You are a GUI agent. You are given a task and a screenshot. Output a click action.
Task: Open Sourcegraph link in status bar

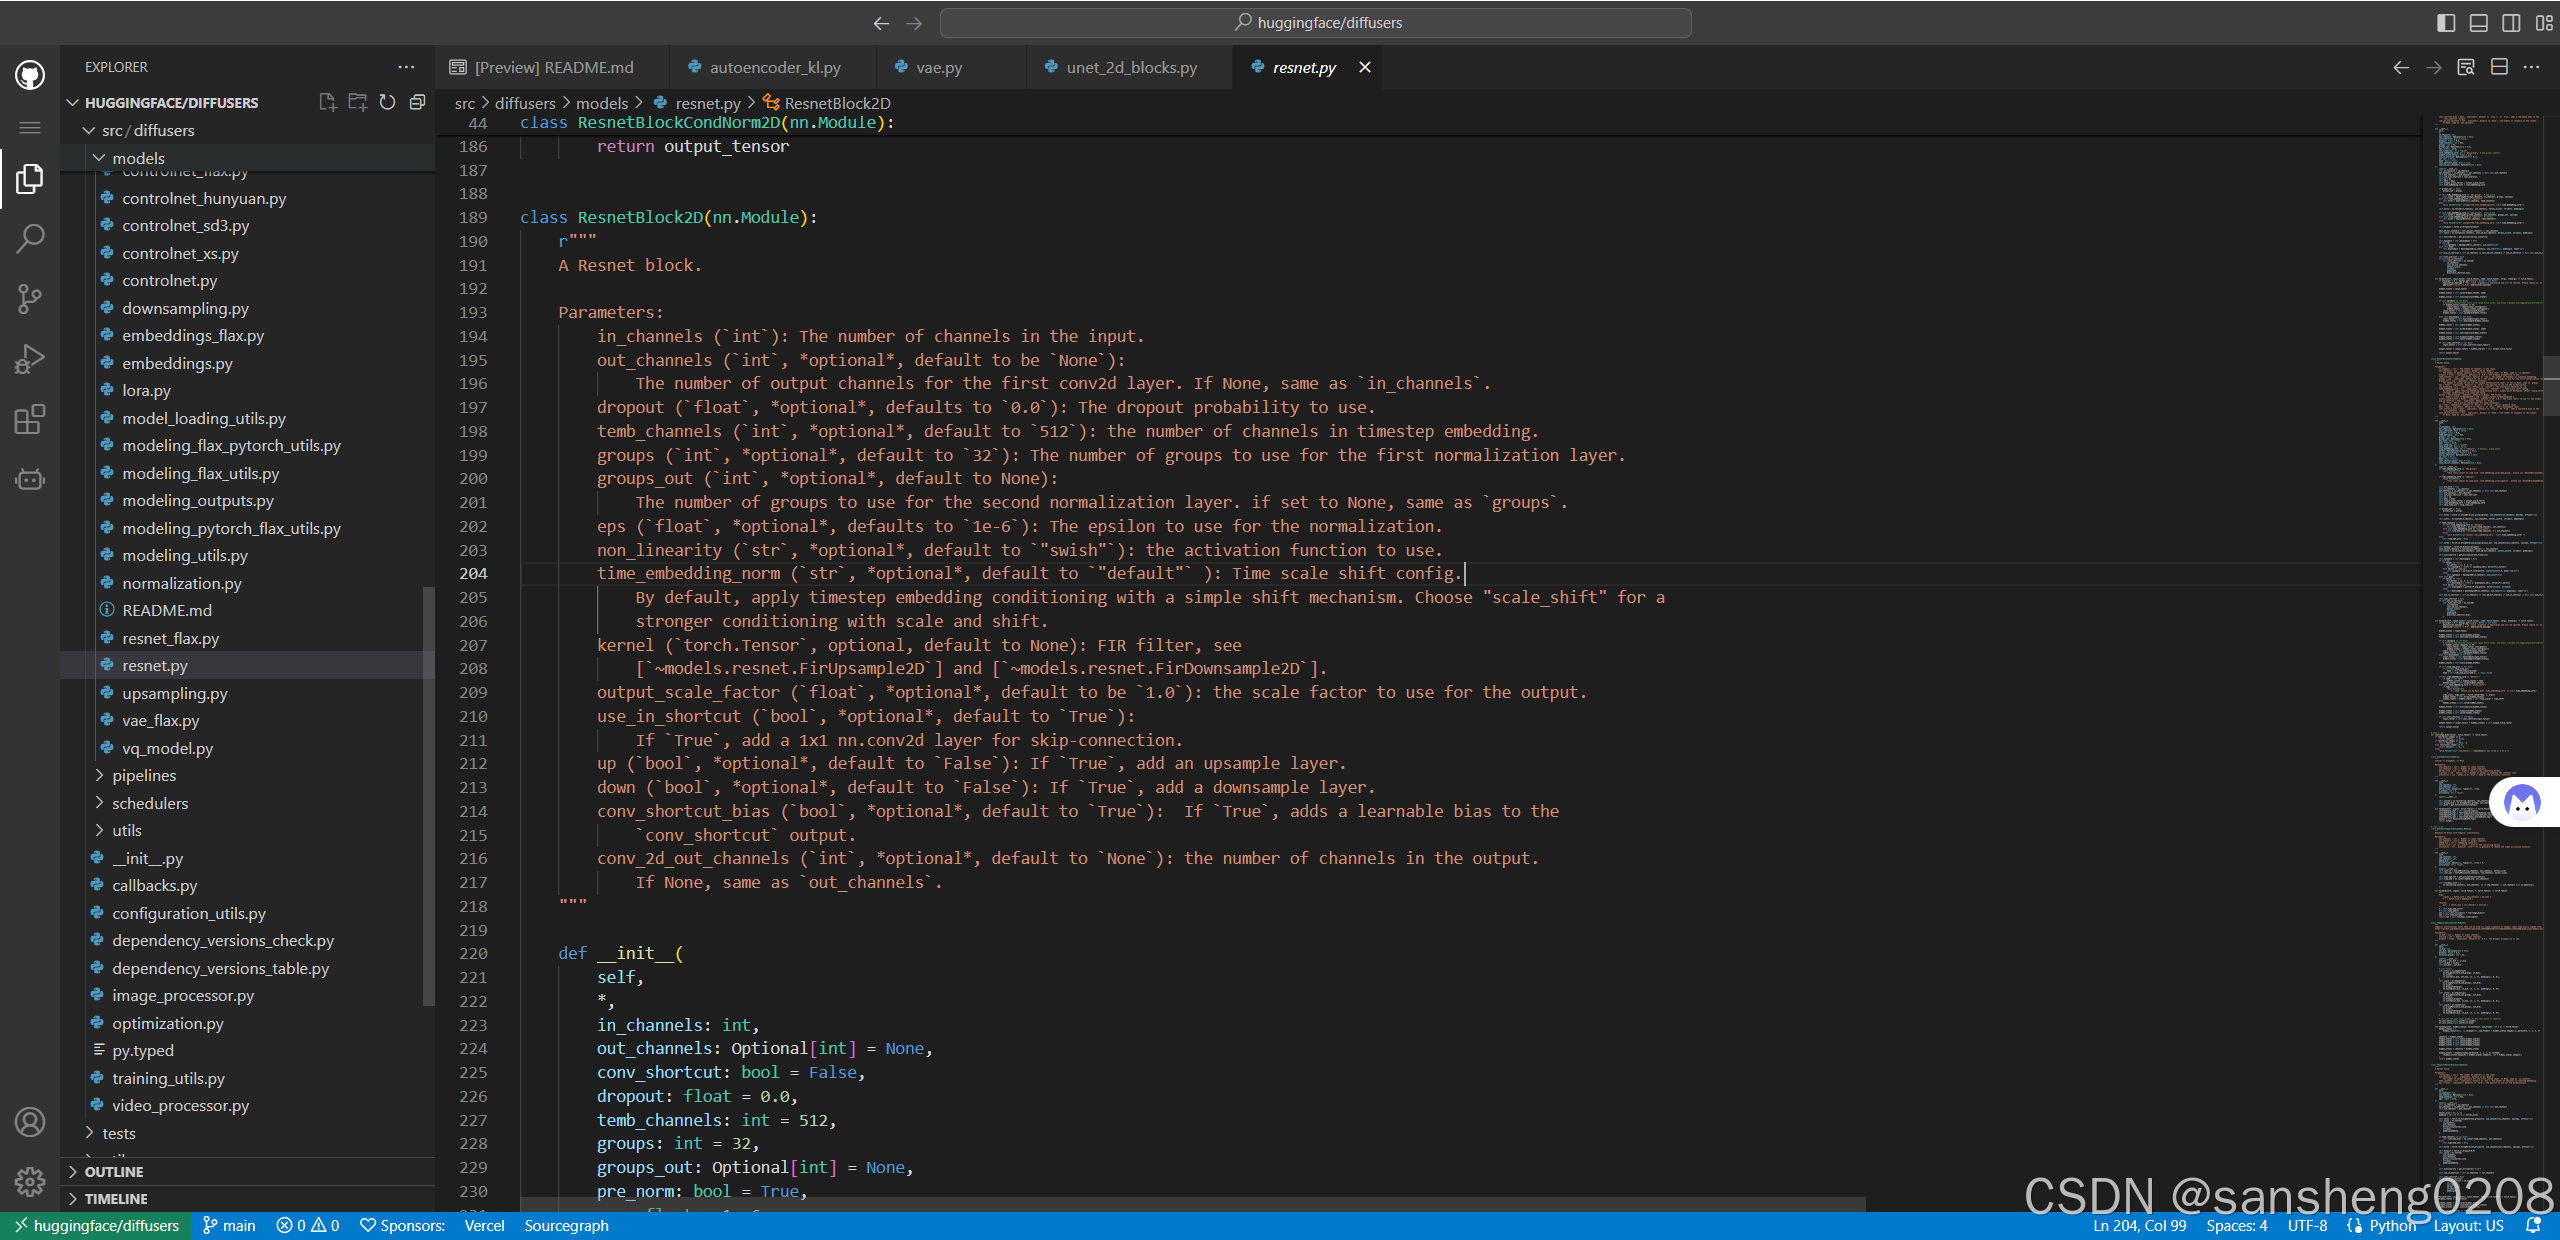tap(566, 1225)
